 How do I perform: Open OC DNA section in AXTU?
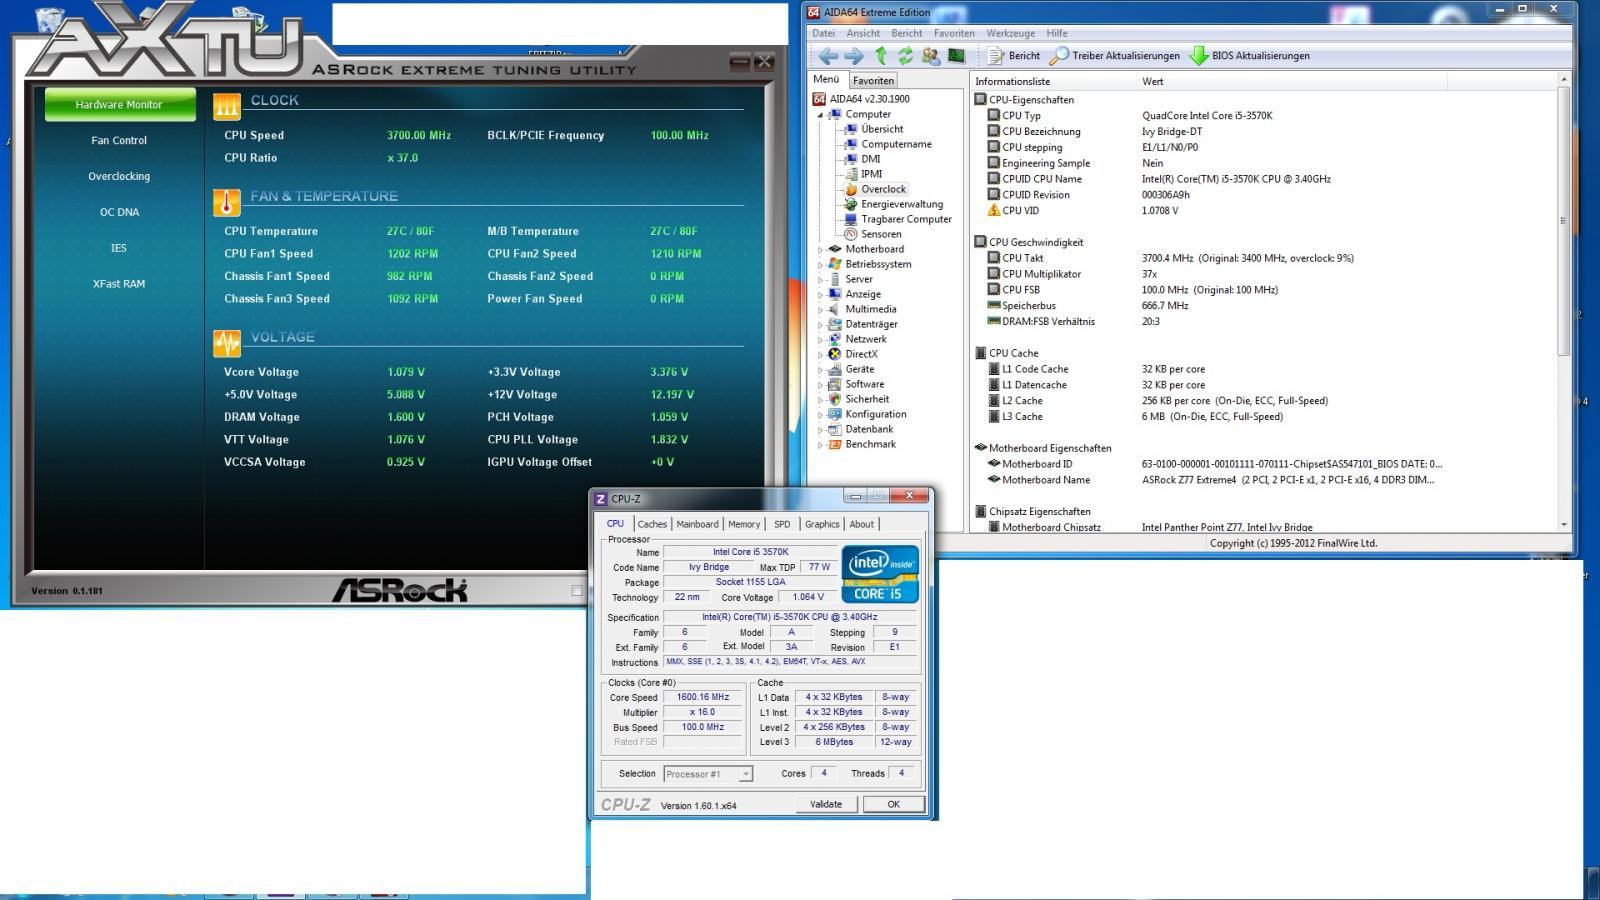pyautogui.click(x=119, y=213)
